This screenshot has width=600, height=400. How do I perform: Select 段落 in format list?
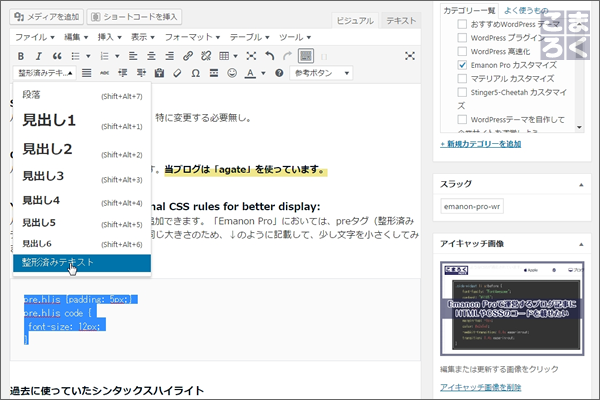tap(82, 95)
